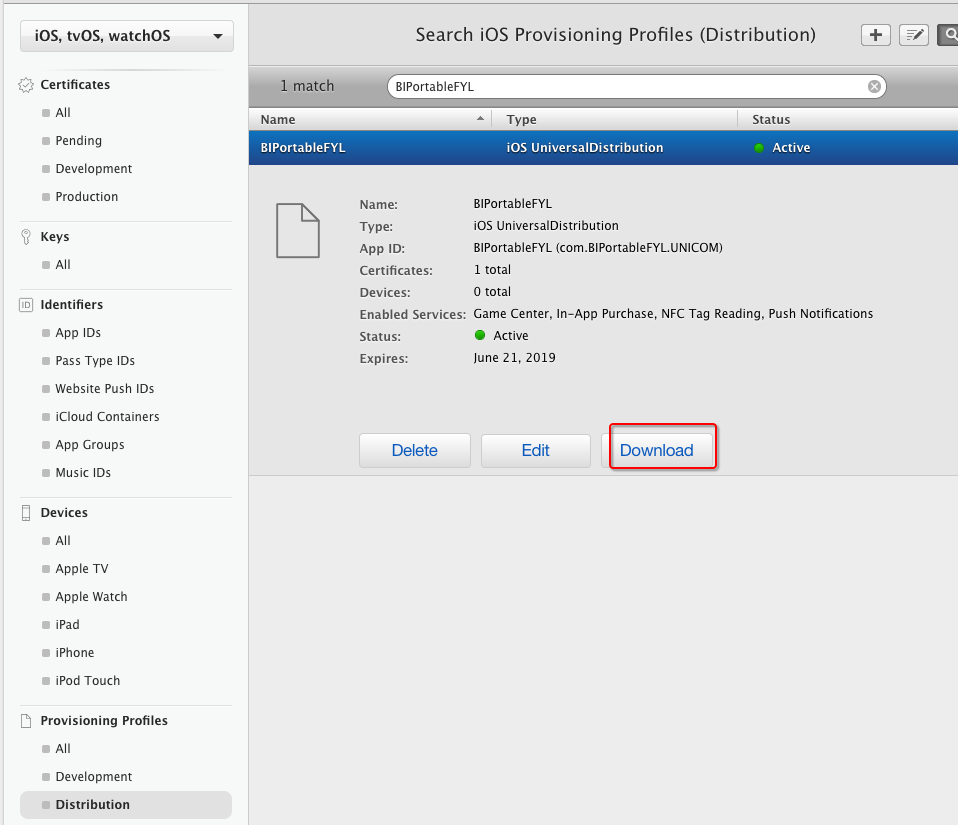Image resolution: width=958 pixels, height=825 pixels.
Task: Click the Devices section phone icon
Action: tap(26, 513)
